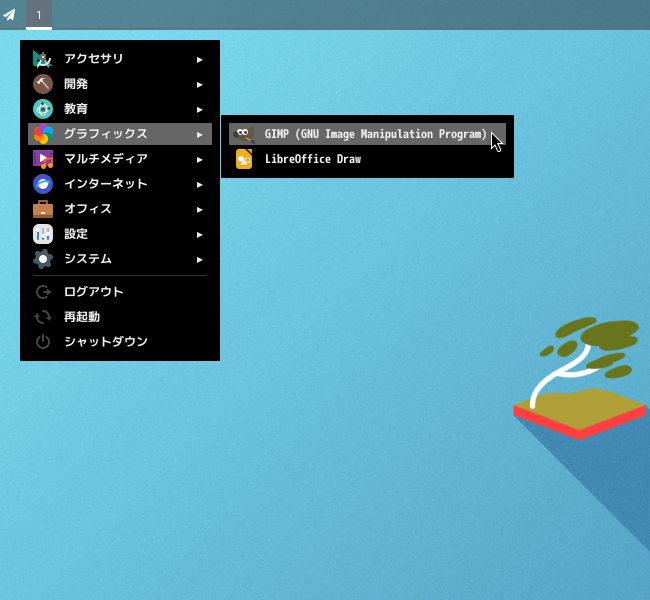Select 再起動 to restart the computer
This screenshot has height=600, width=650.
82,317
